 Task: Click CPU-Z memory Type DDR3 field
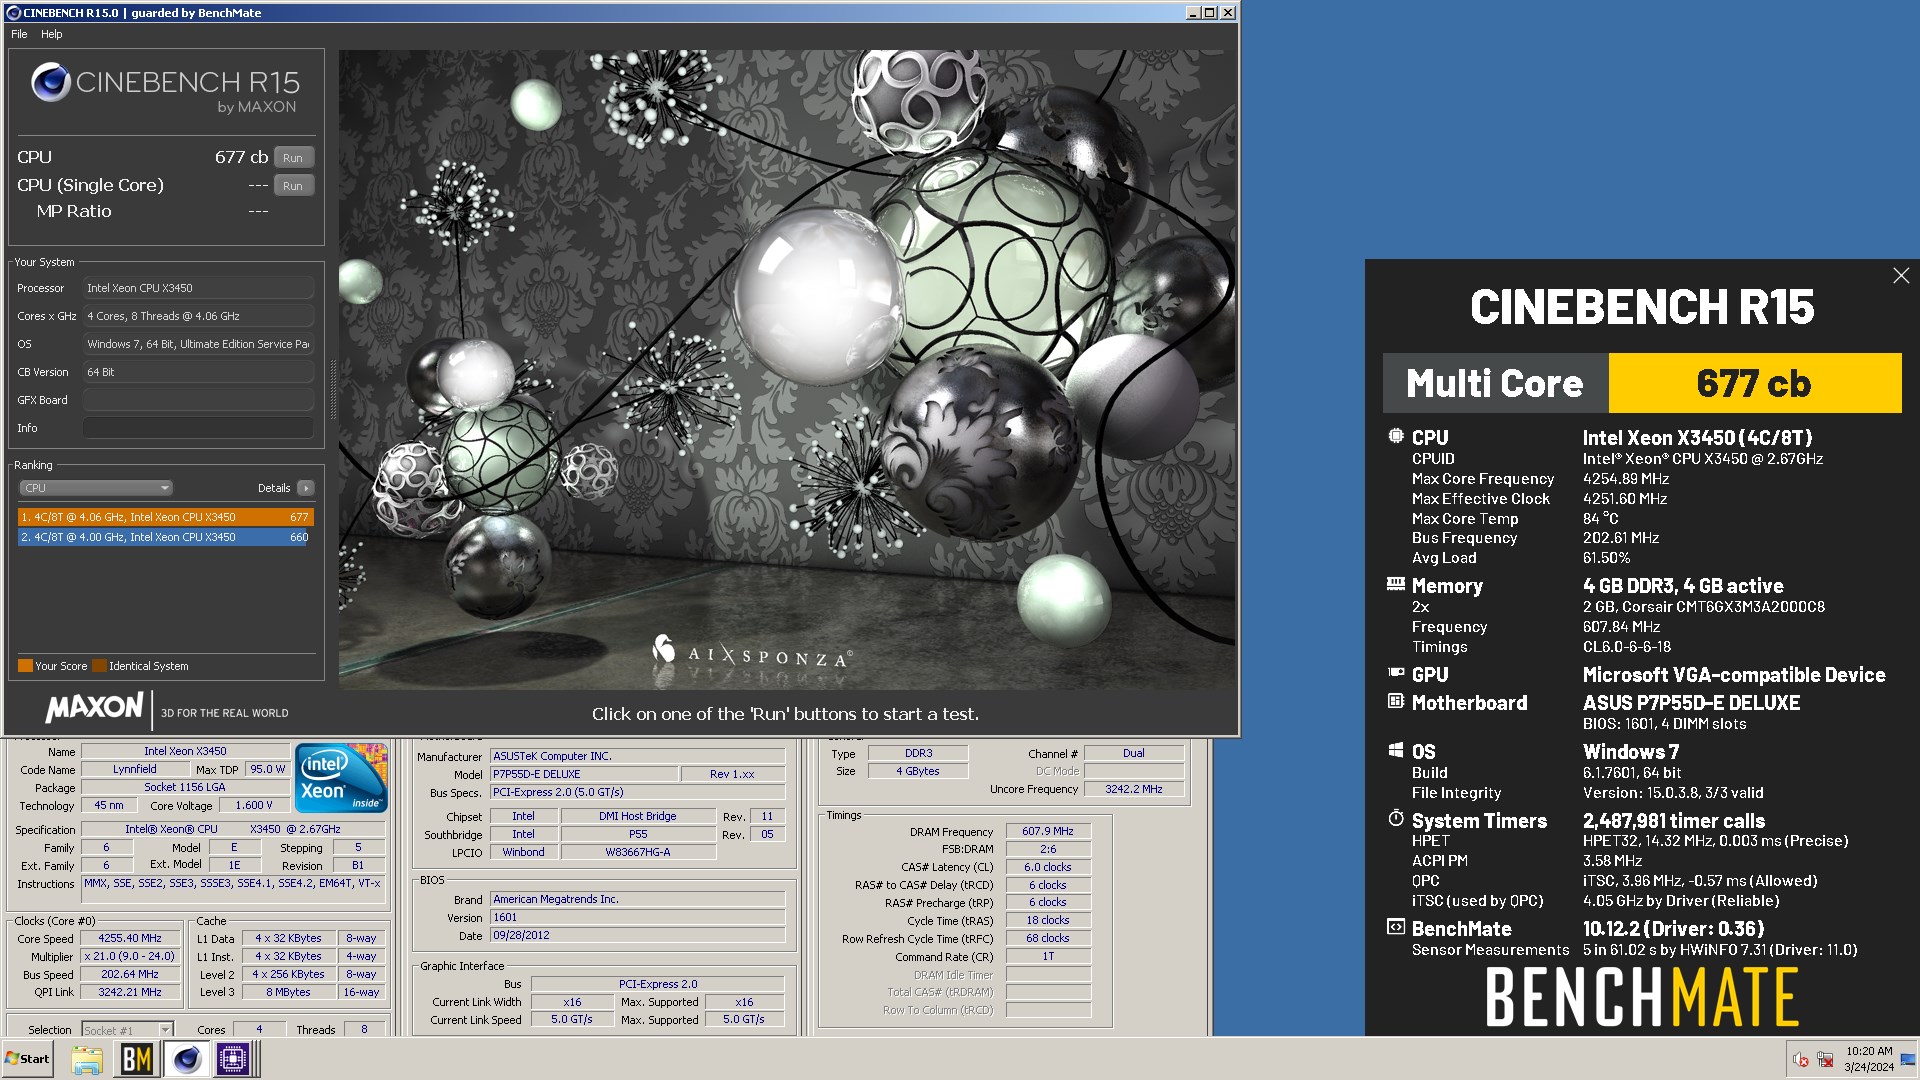918,754
